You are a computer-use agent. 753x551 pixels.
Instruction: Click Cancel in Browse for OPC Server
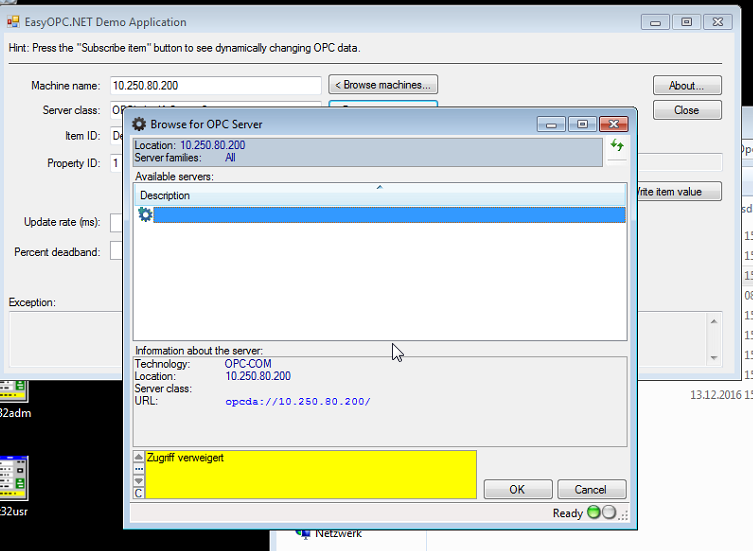tap(591, 489)
